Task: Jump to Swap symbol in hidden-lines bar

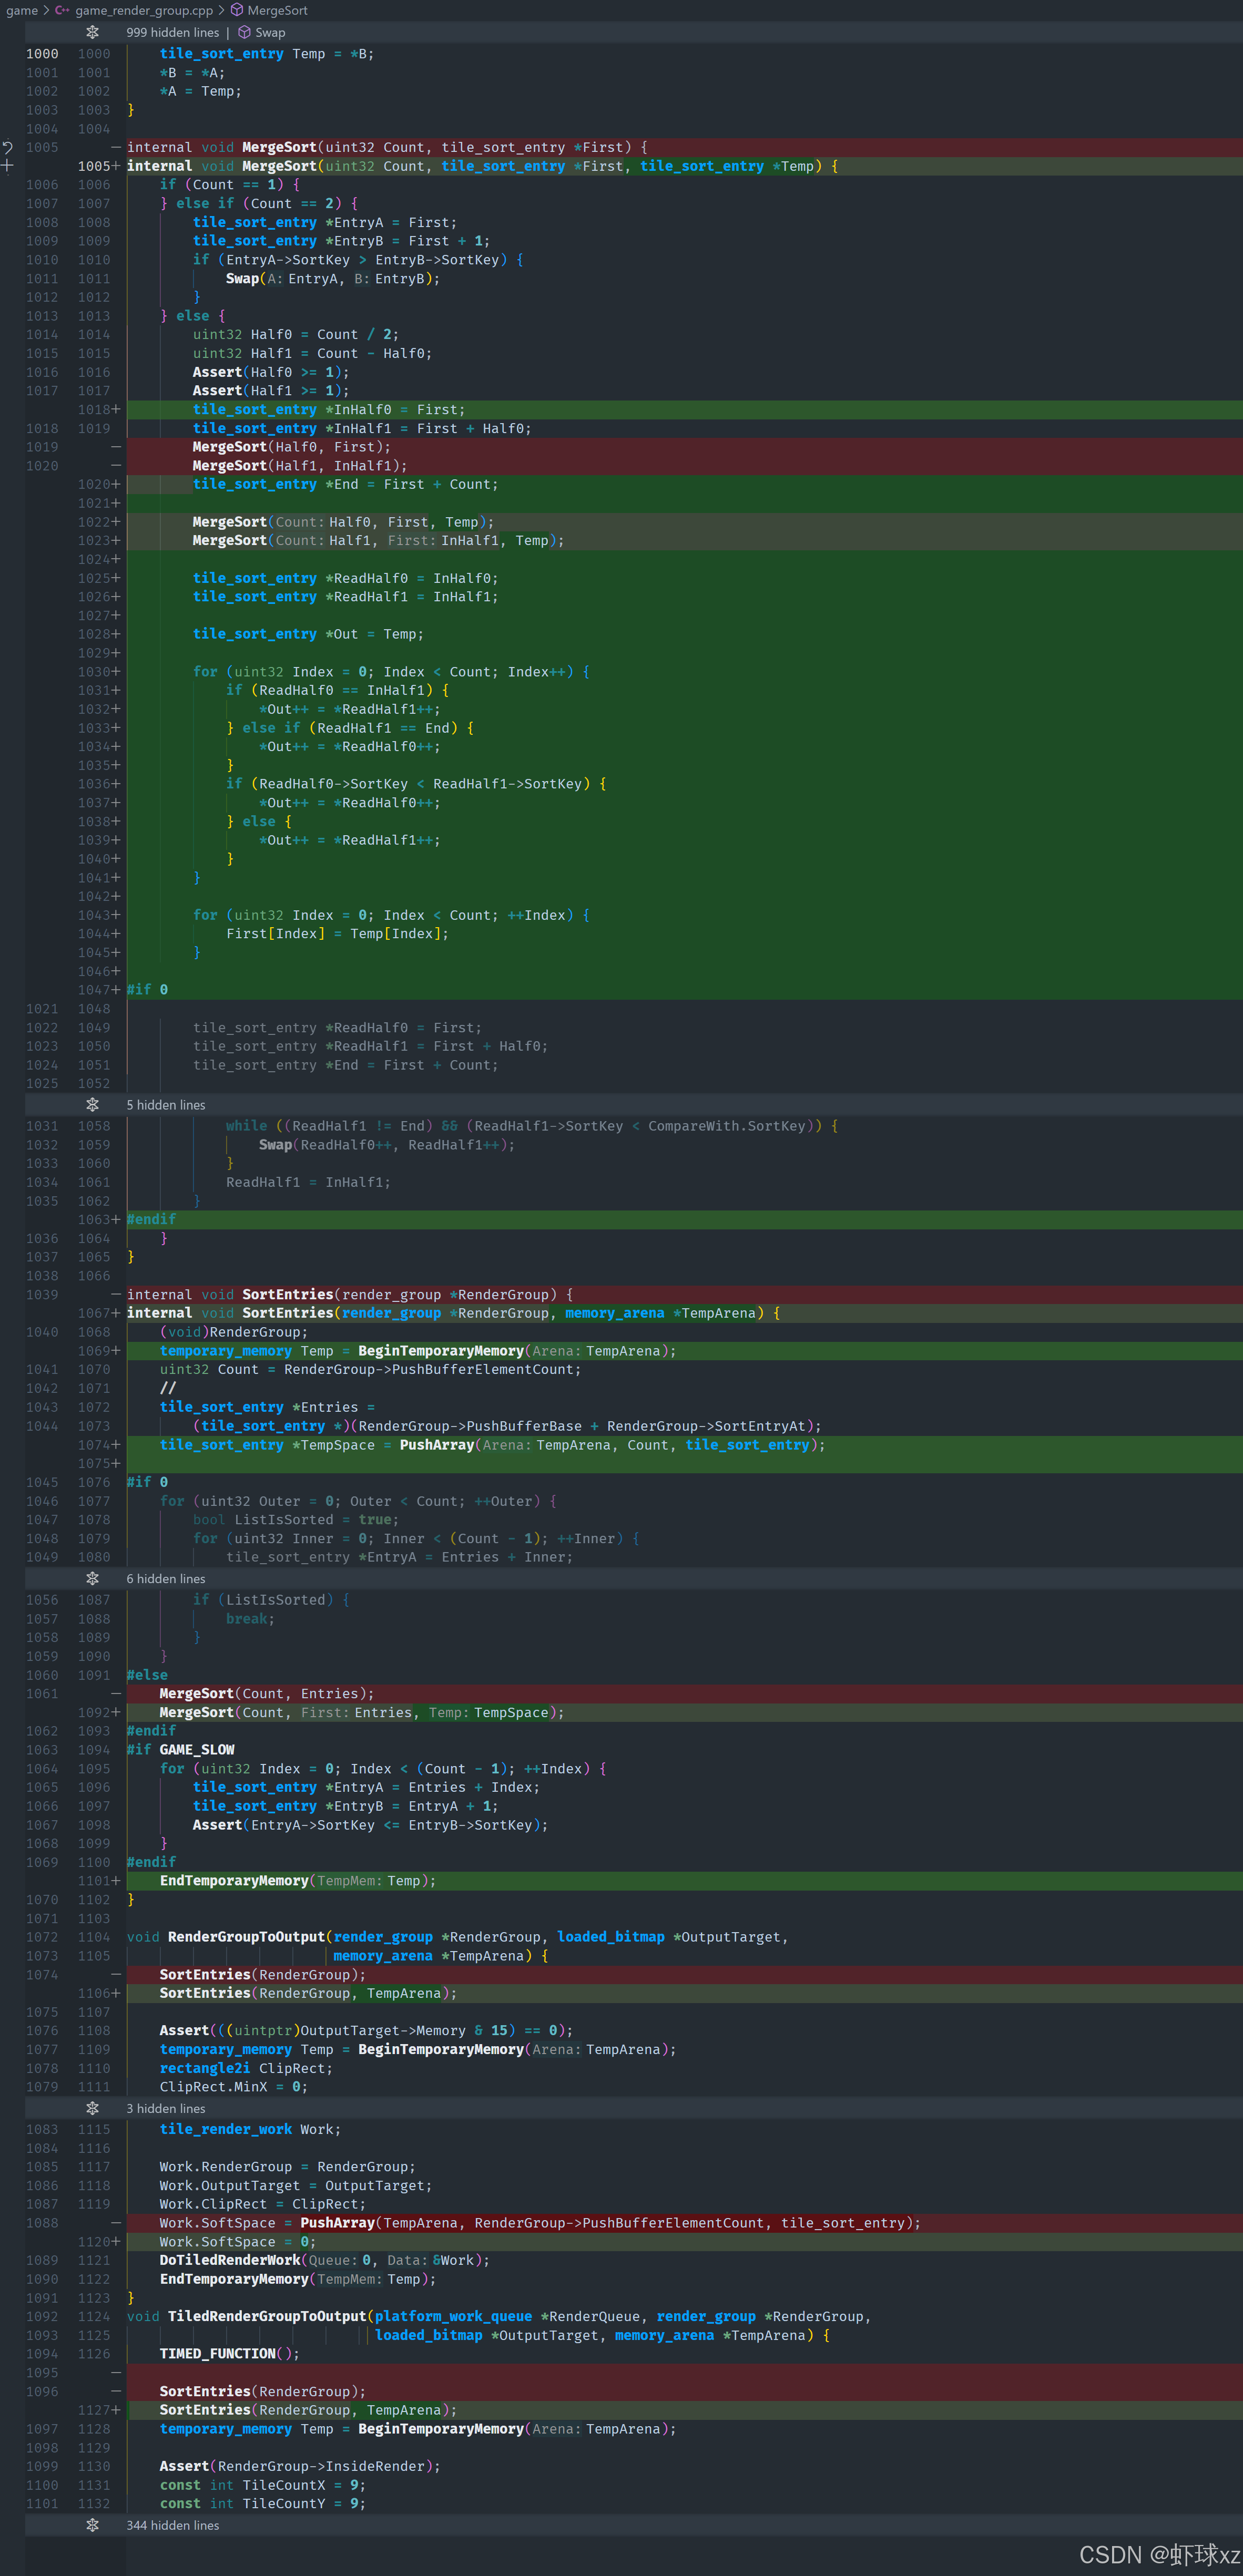Action: (270, 32)
